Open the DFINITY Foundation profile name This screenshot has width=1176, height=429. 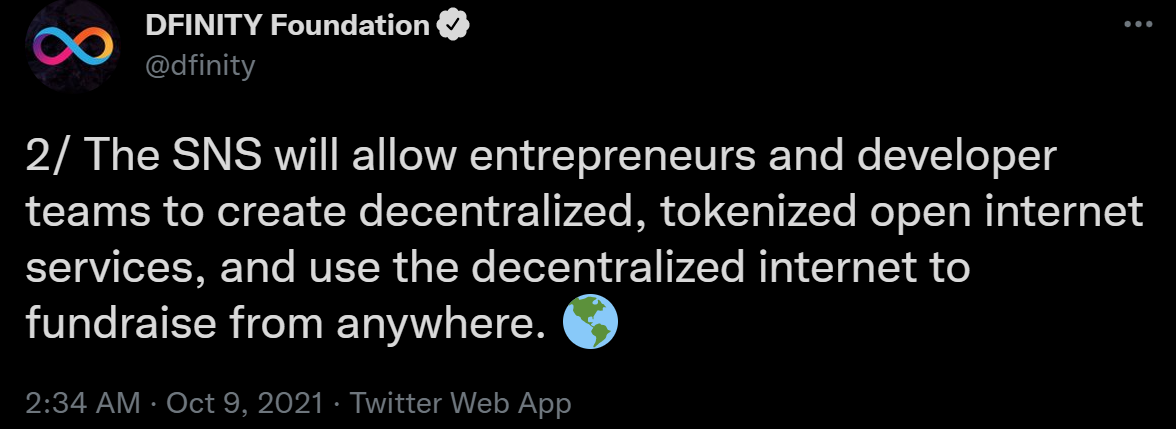coord(287,26)
